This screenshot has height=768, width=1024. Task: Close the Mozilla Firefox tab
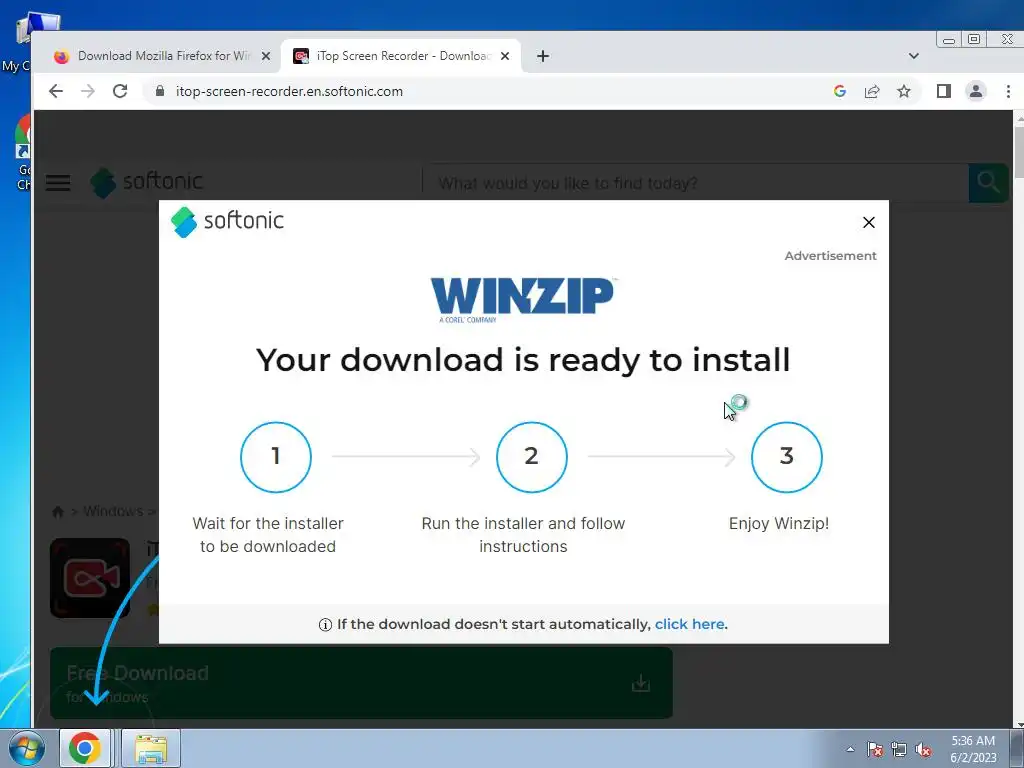pyautogui.click(x=266, y=56)
